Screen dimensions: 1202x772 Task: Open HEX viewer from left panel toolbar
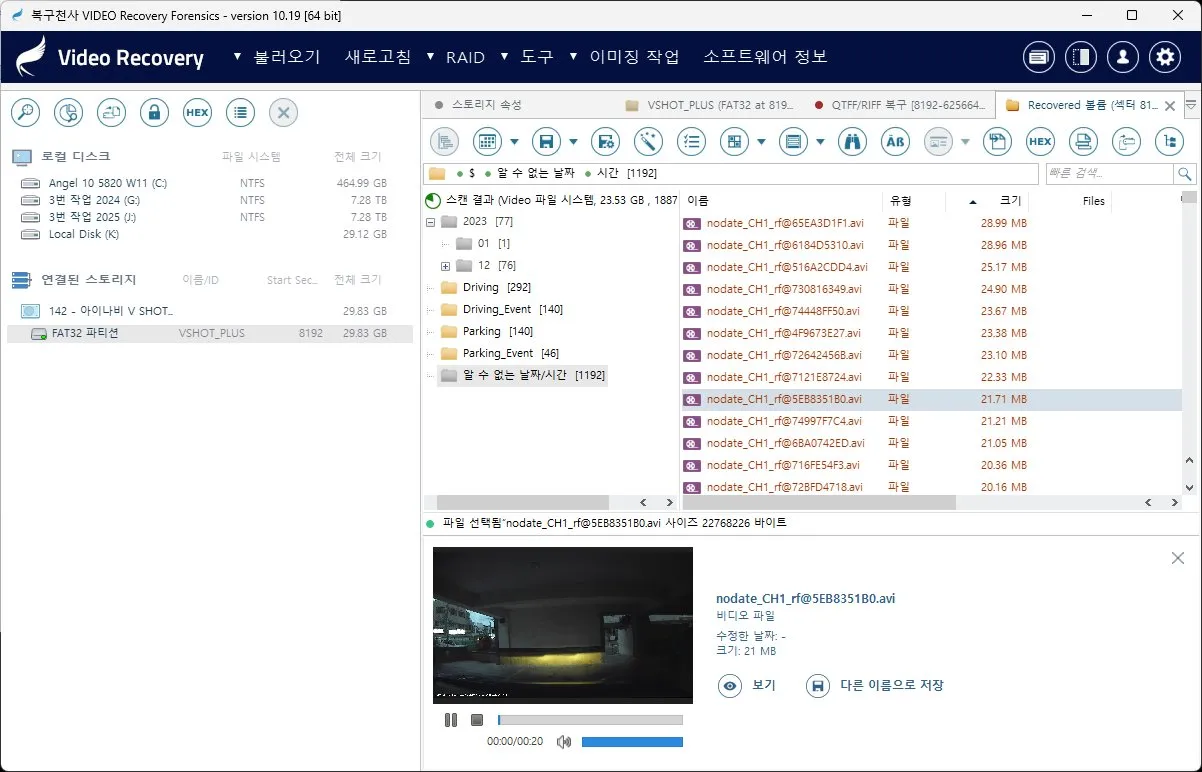click(197, 113)
